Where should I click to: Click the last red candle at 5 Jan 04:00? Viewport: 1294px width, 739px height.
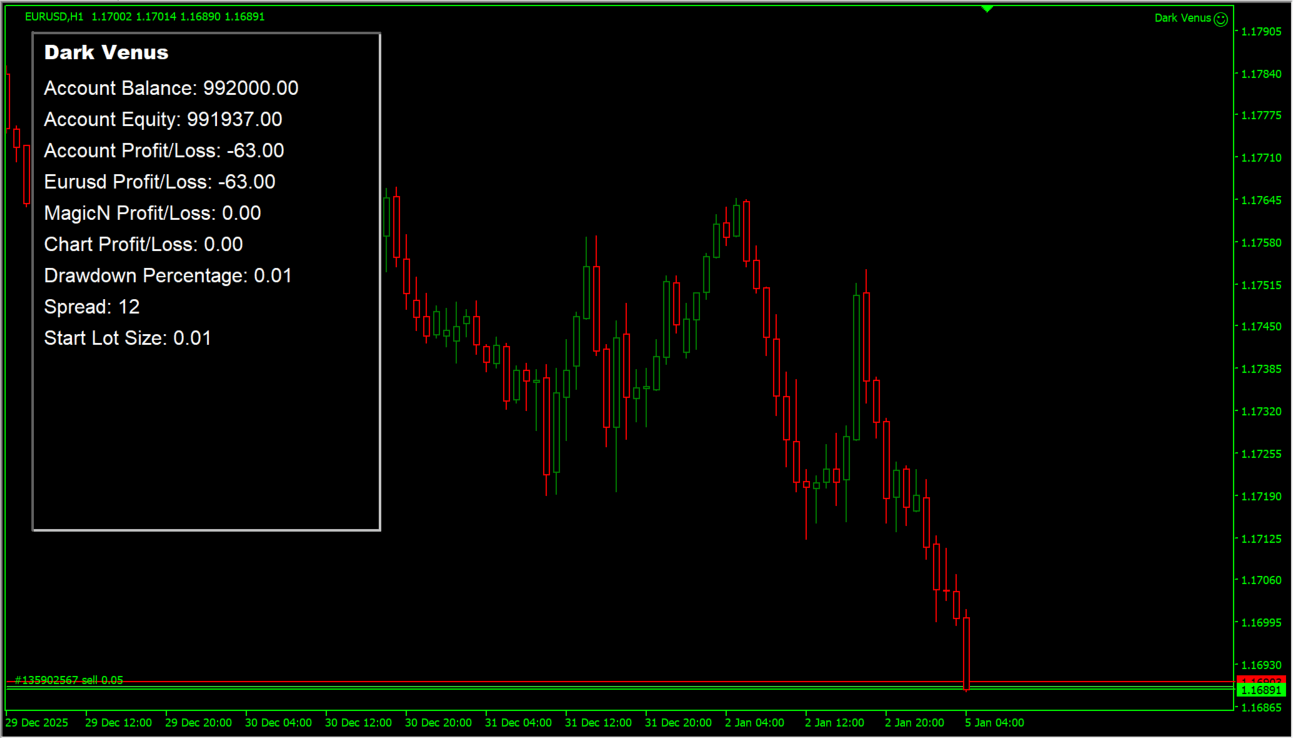[x=966, y=652]
